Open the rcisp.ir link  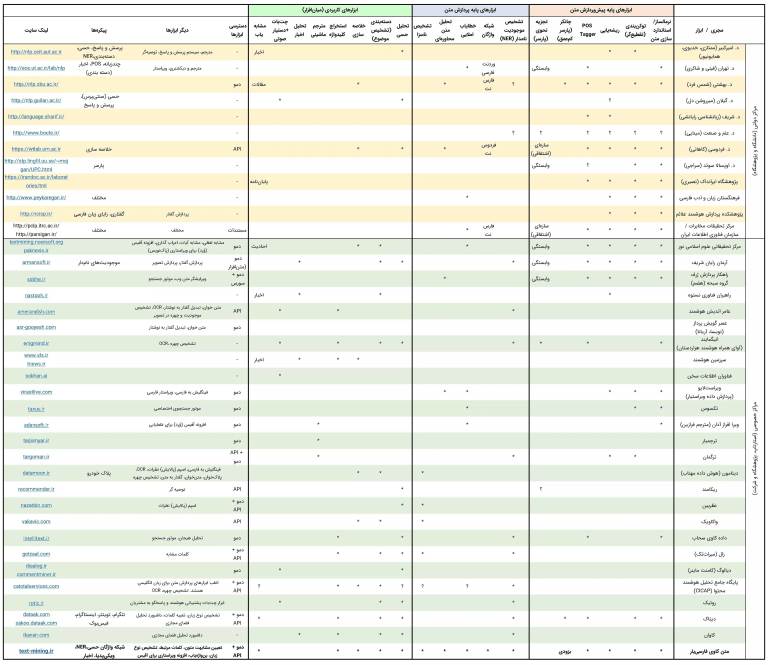pos(36,214)
